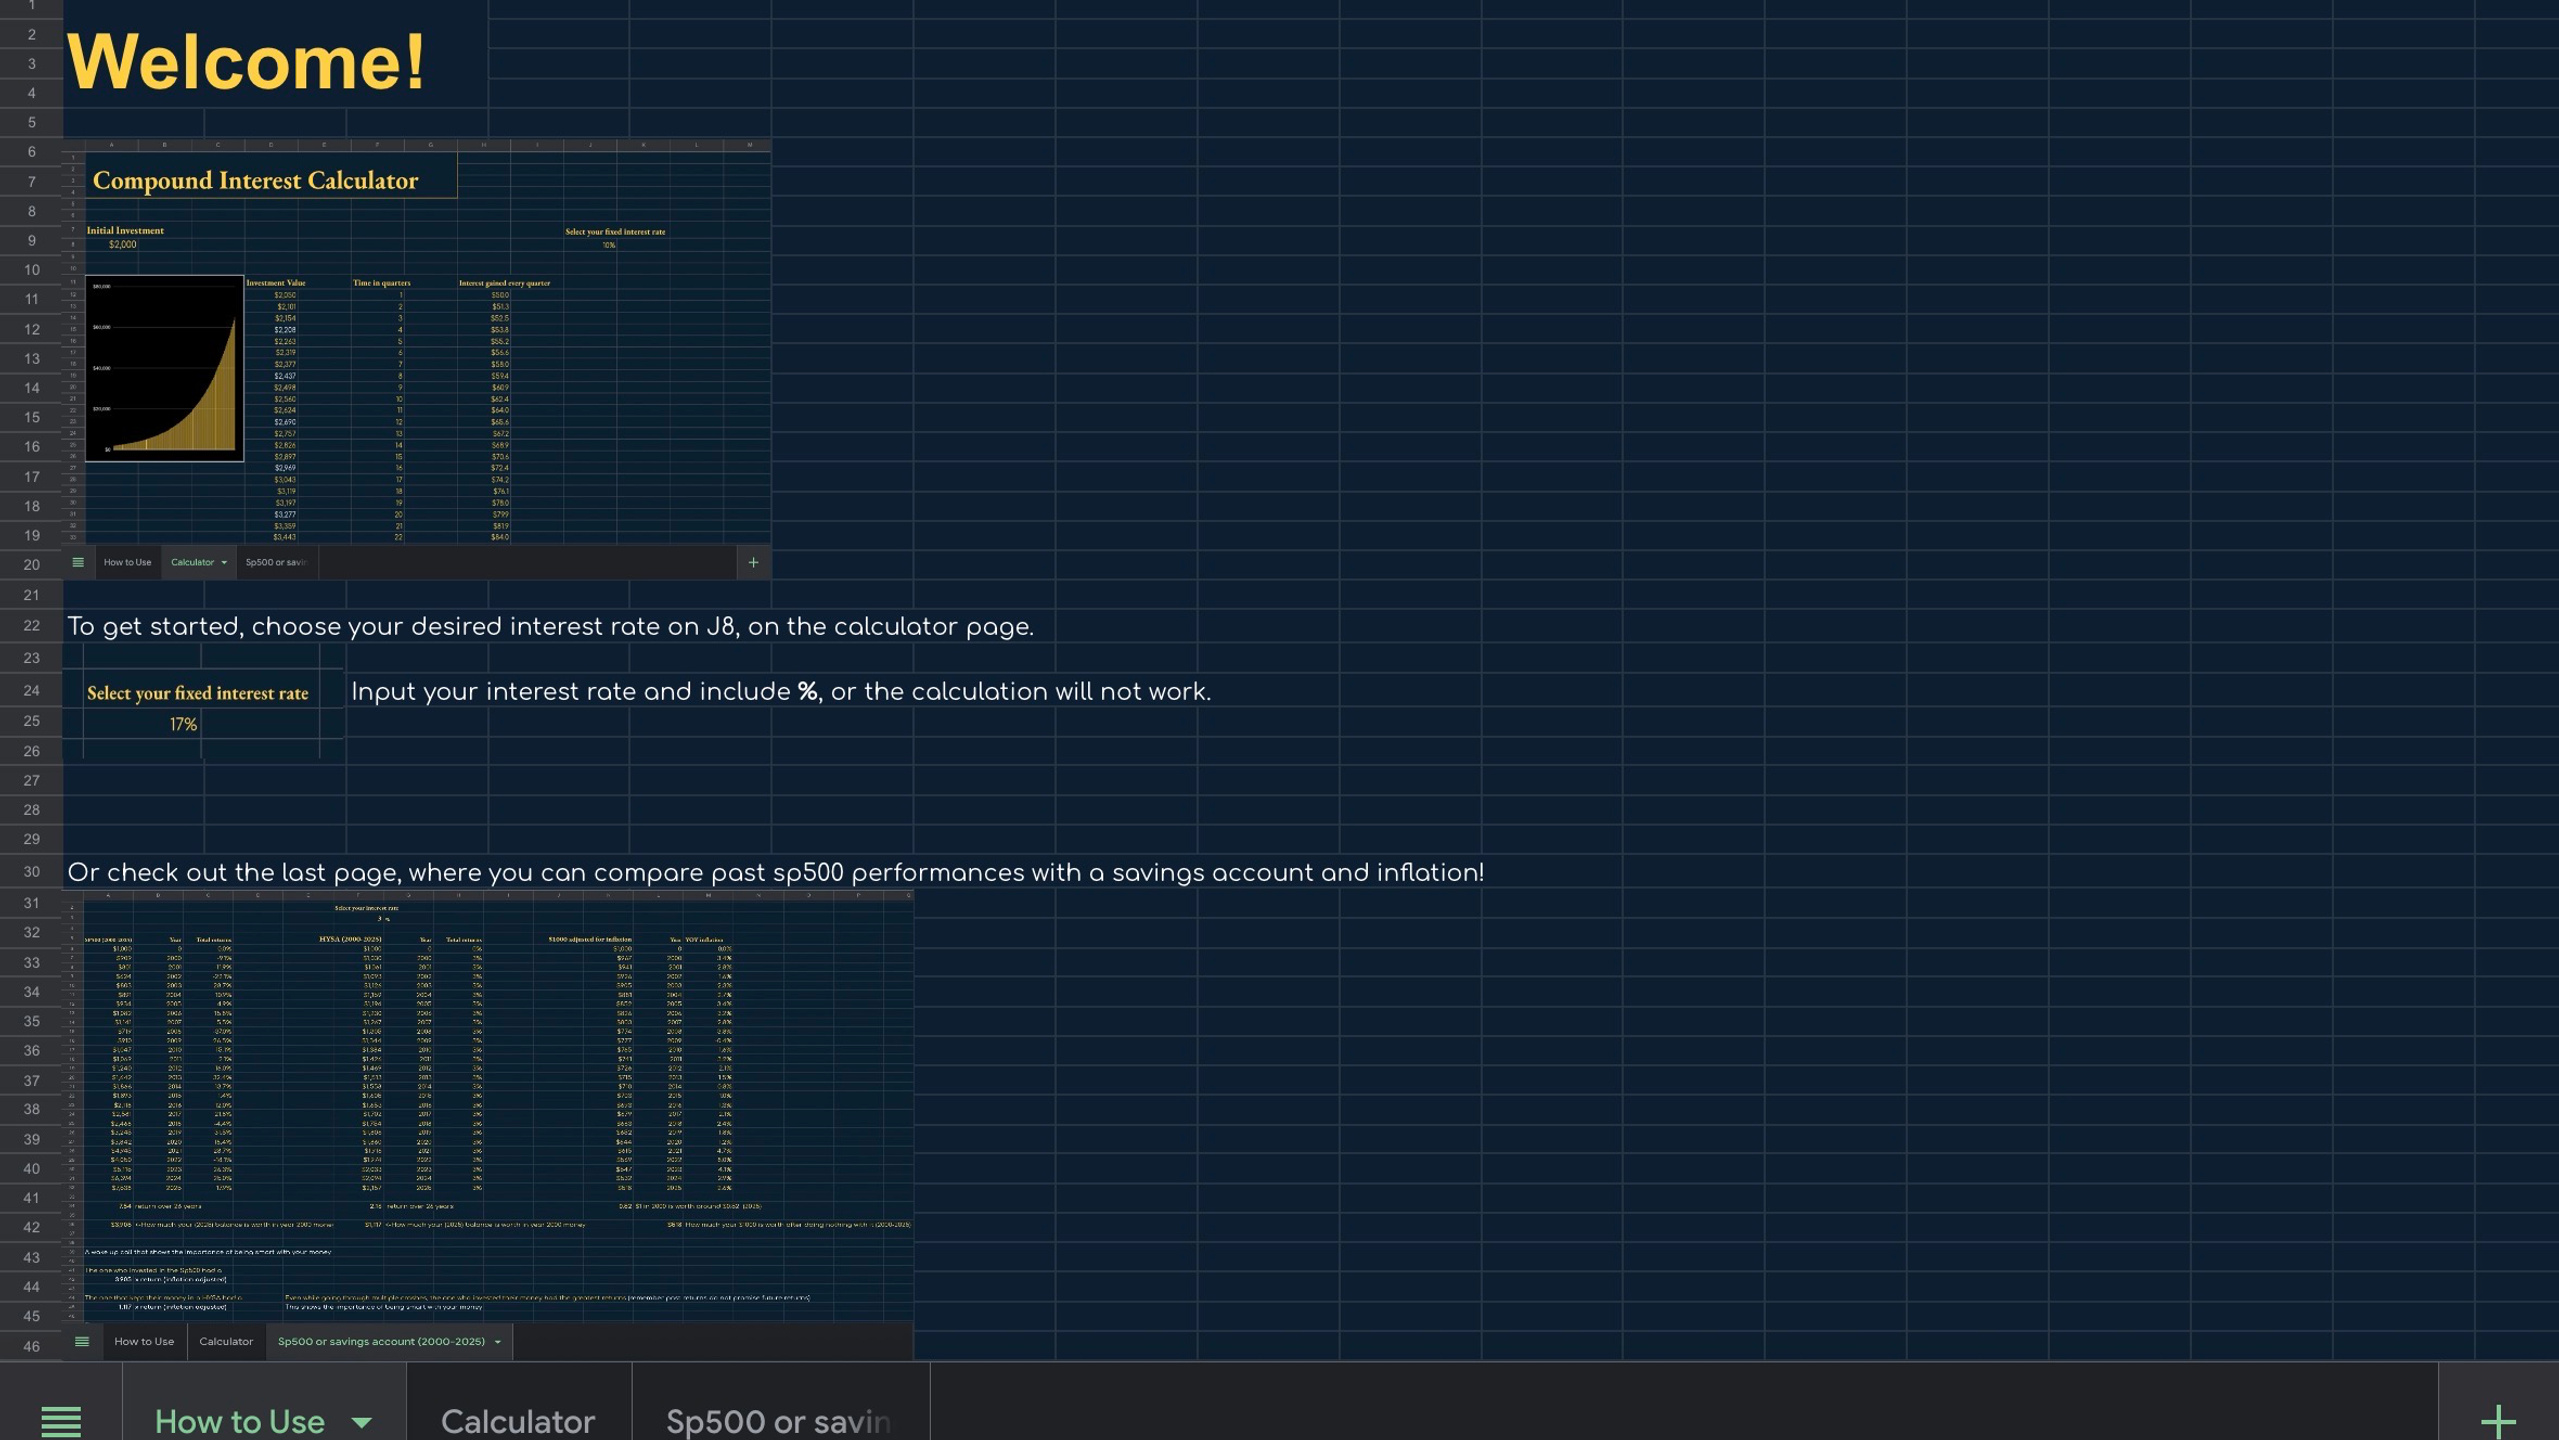Select the How to Use sheet tab
This screenshot has width=2559, height=1440.
[240, 1421]
